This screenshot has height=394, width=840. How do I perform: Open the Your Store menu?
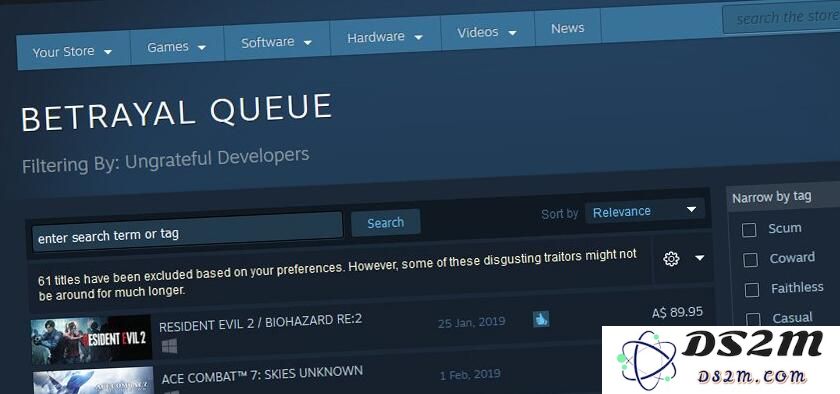pyautogui.click(x=73, y=51)
